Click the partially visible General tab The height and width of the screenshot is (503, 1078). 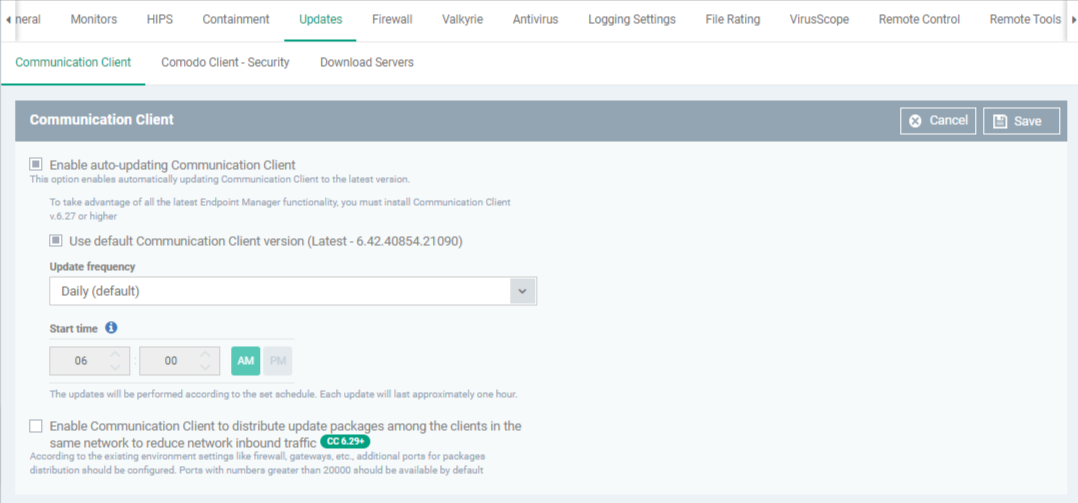pos(28,20)
